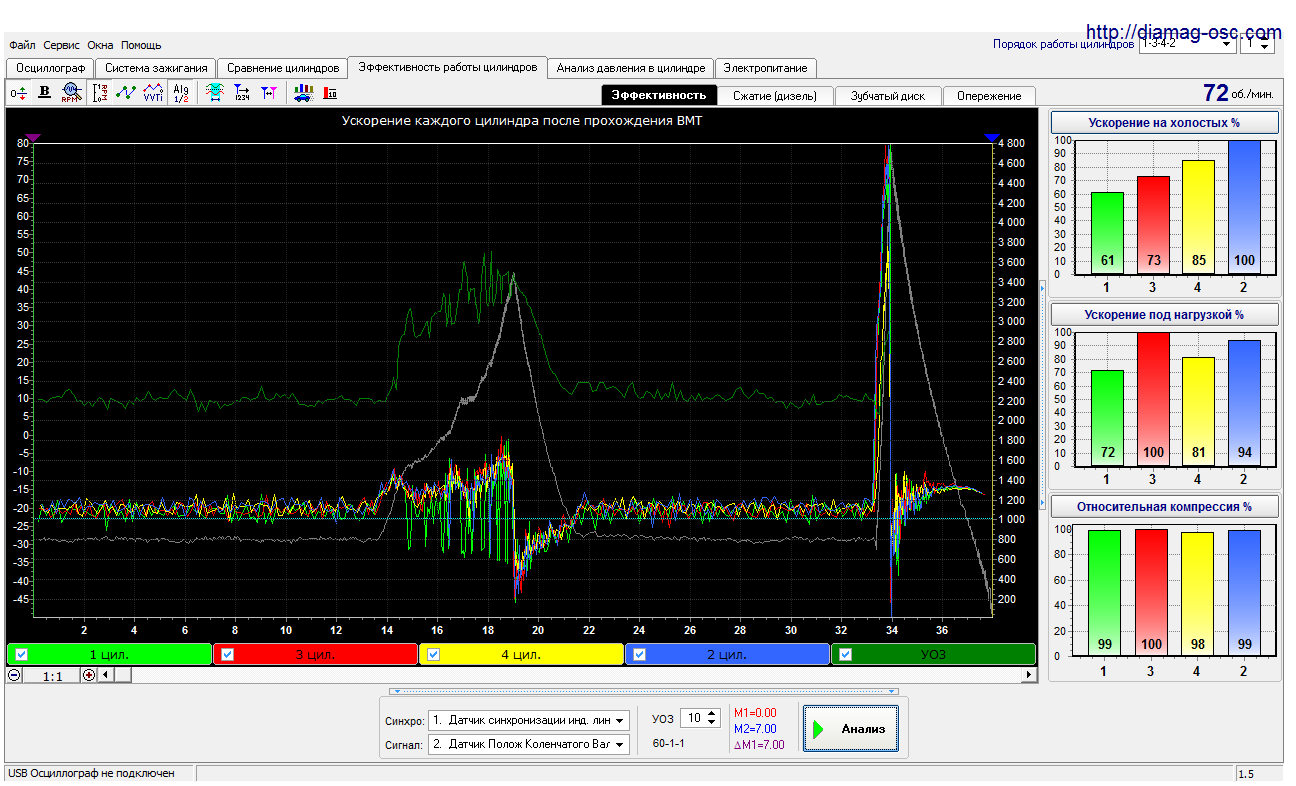
Task: Open the Файл menu
Action: [22, 45]
